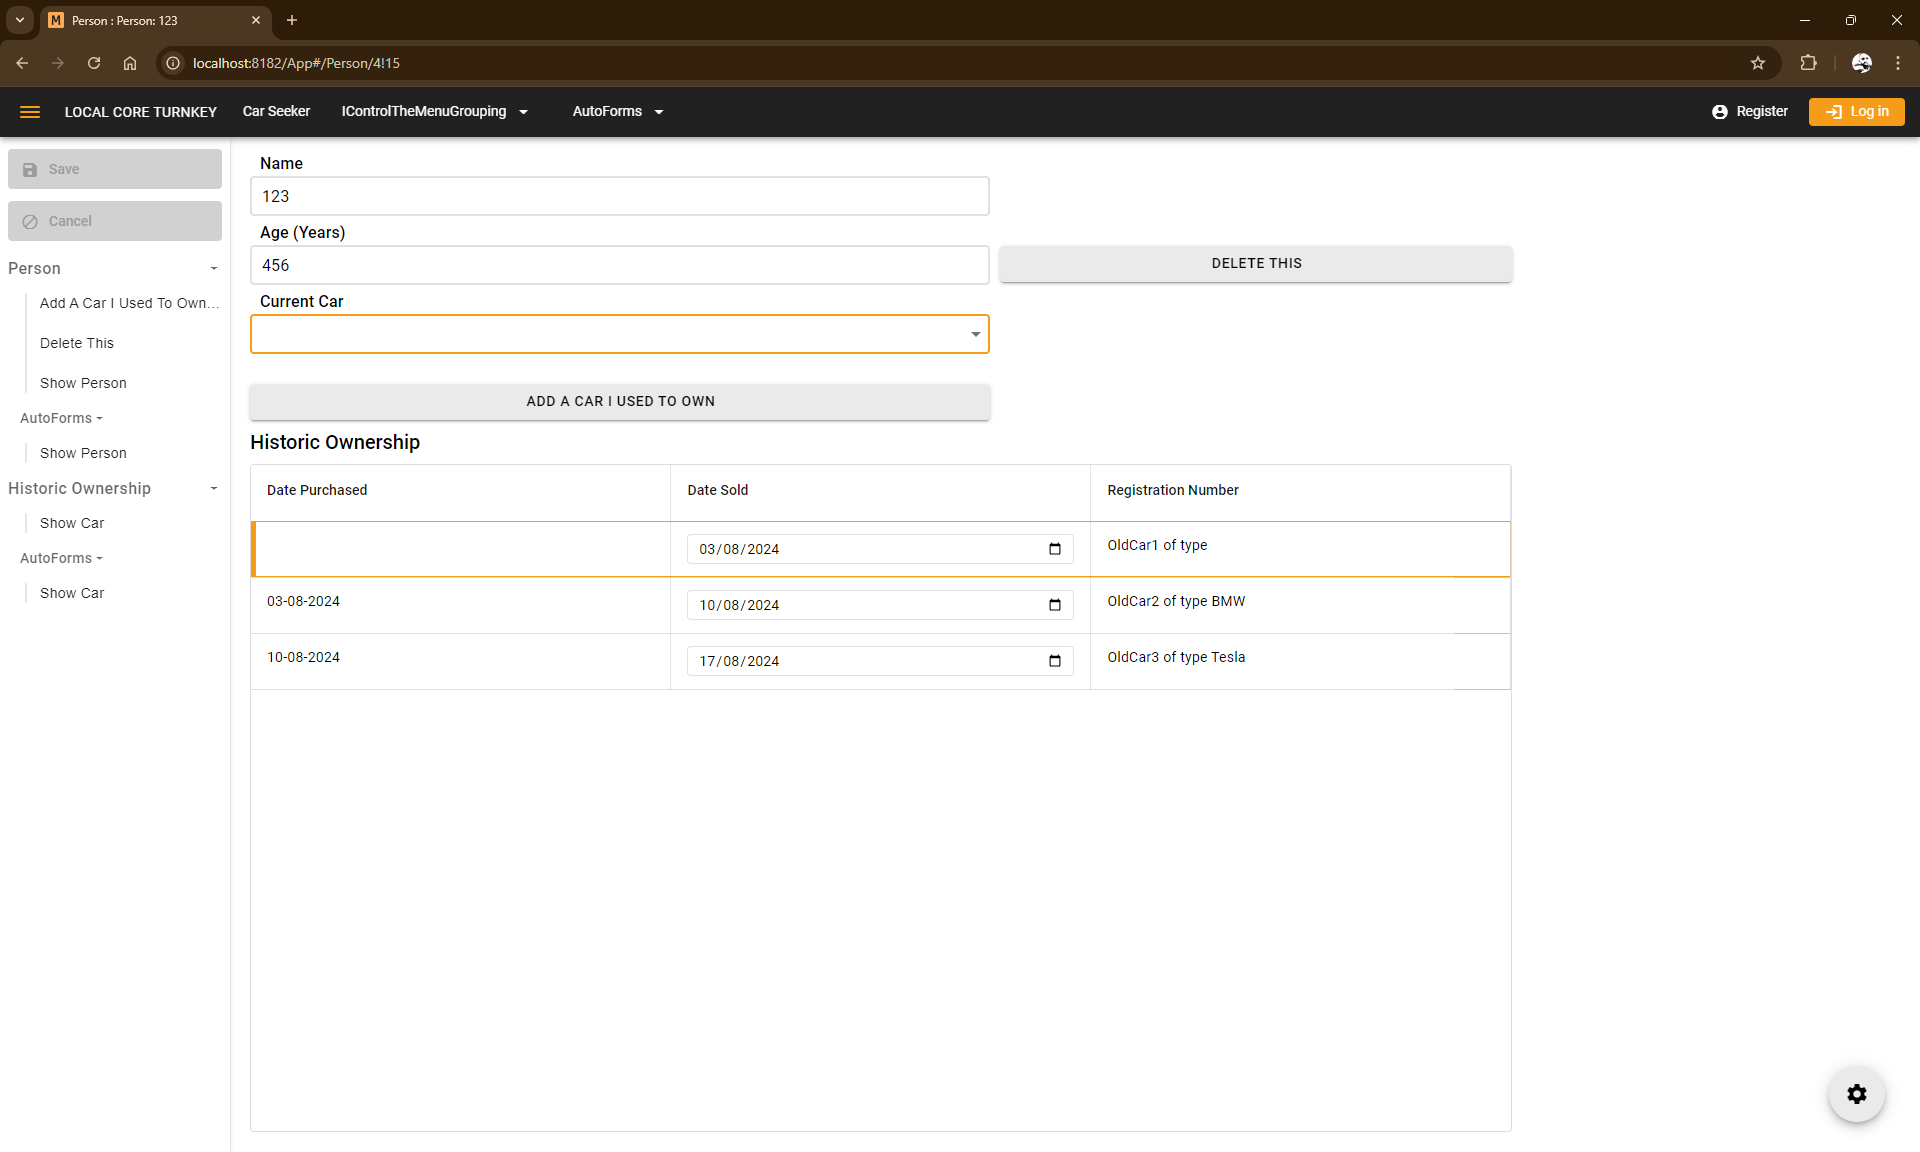
Task: Open the AutoForms top menu dropdown
Action: coord(617,112)
